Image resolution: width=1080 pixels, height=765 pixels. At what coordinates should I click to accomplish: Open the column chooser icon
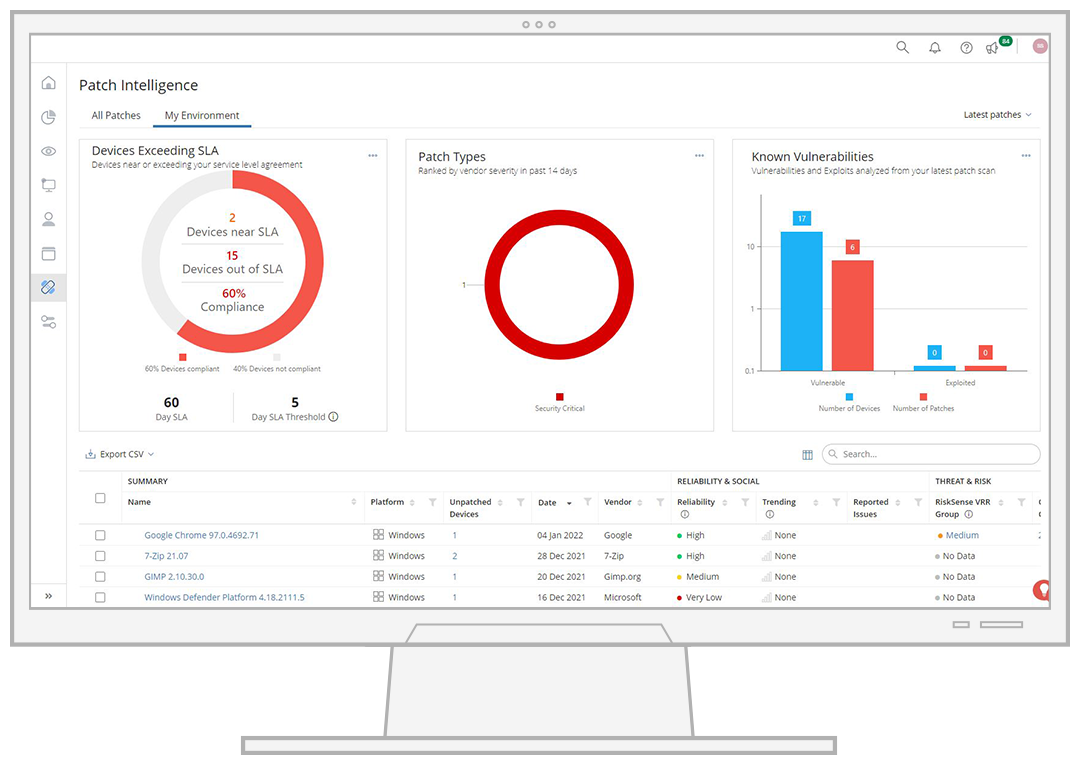pyautogui.click(x=807, y=454)
